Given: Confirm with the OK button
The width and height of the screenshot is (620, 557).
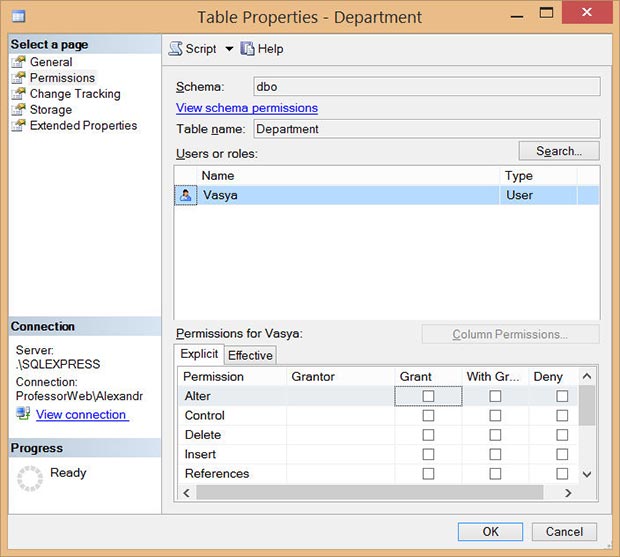Looking at the screenshot, I should pos(490,532).
